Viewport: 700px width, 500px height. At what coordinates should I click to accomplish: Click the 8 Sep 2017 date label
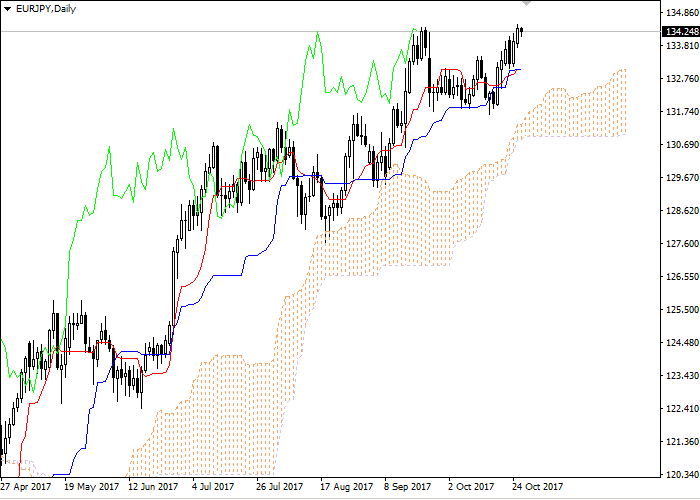(408, 487)
